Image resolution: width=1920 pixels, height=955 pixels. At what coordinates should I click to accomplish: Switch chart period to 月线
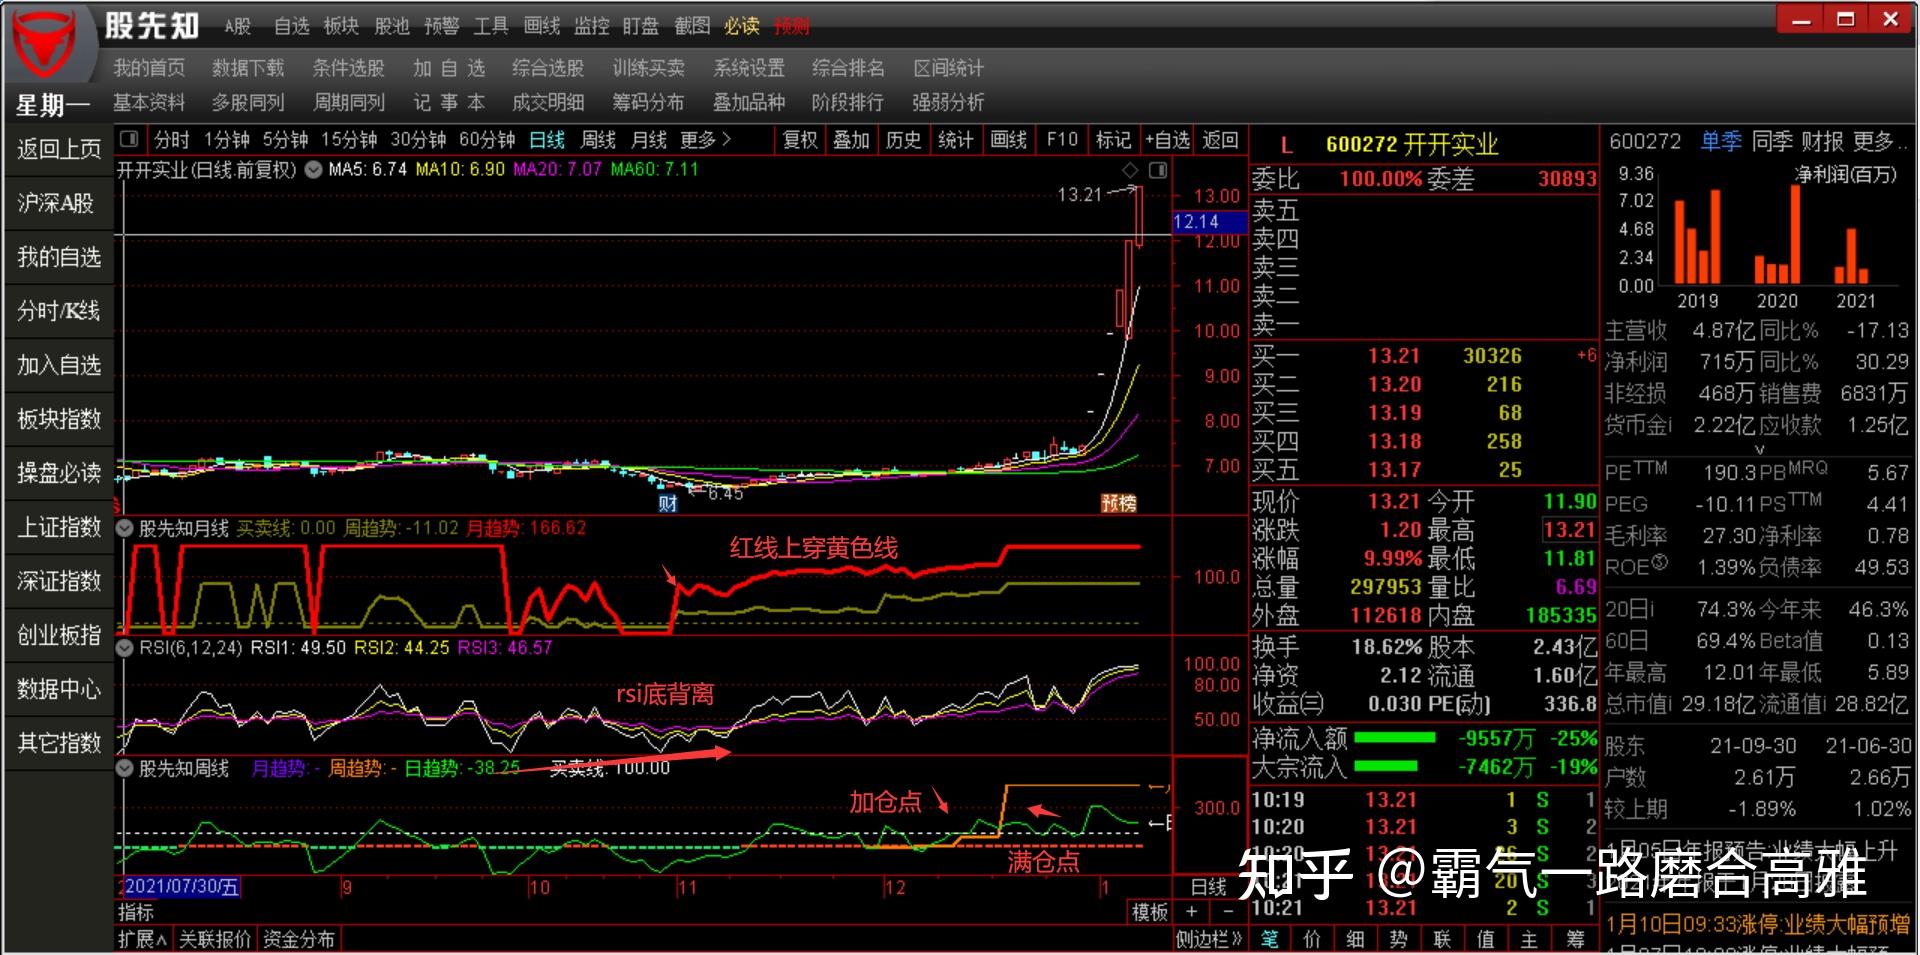(649, 140)
